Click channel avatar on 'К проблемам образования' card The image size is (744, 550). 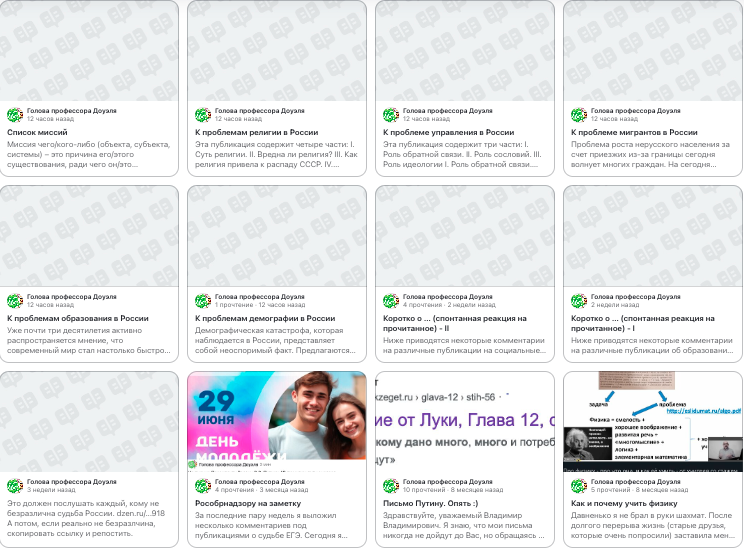[x=15, y=300]
